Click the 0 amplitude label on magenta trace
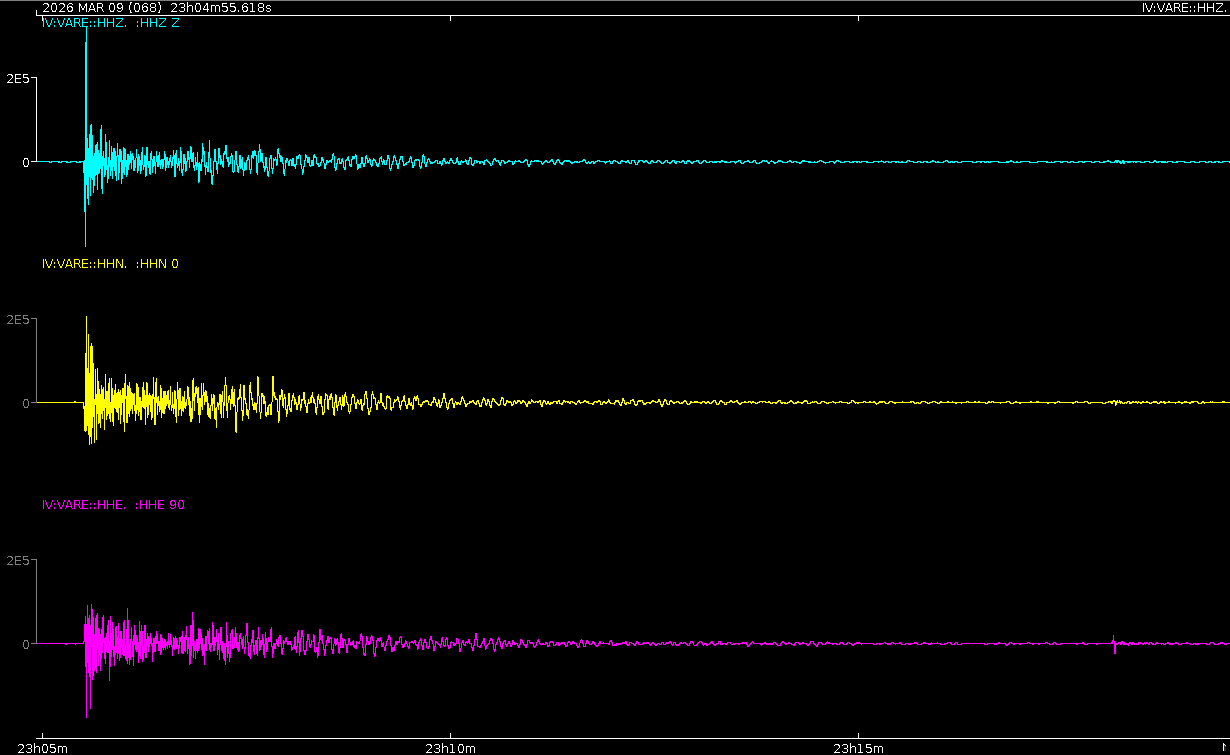This screenshot has height=755, width=1230. pos(26,645)
